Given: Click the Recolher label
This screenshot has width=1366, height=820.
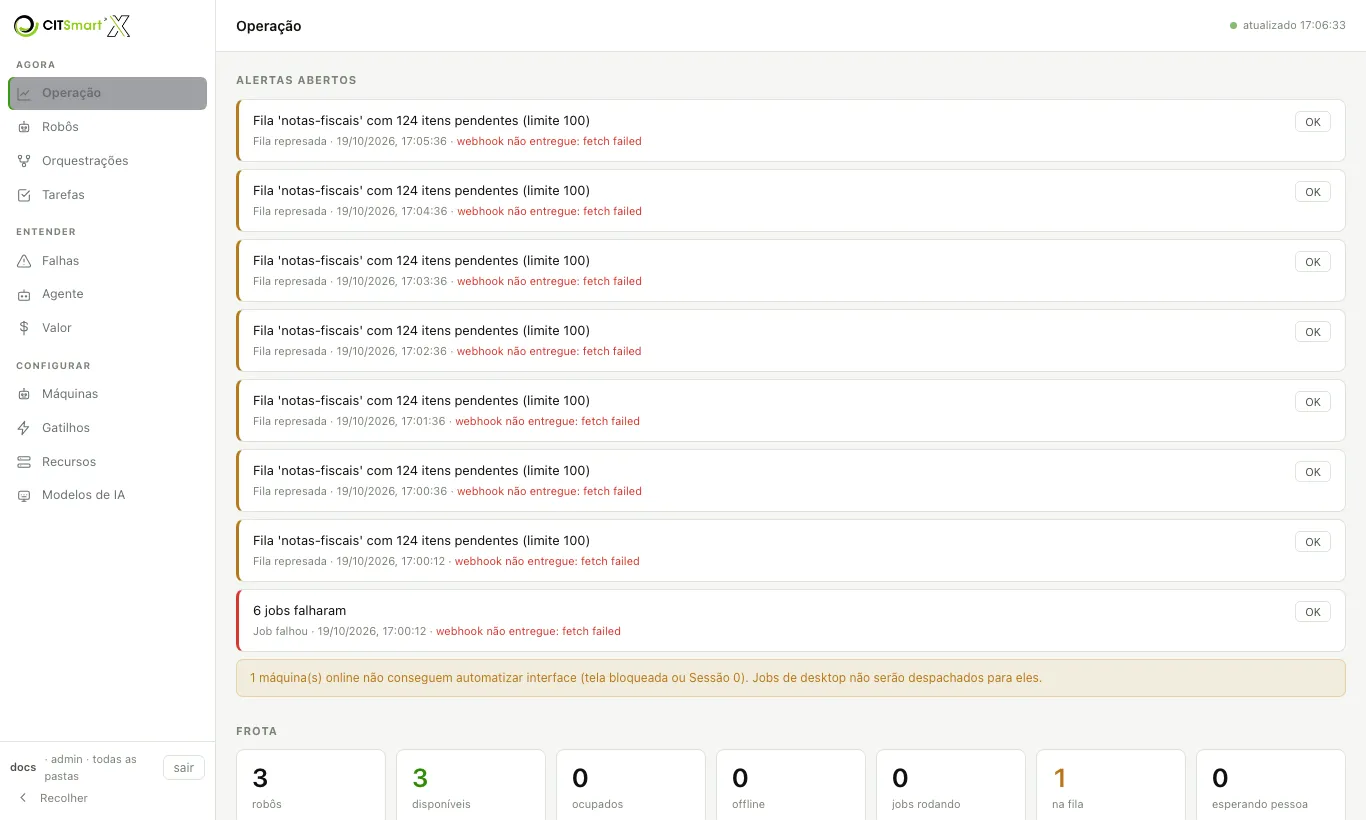Looking at the screenshot, I should coord(64,798).
